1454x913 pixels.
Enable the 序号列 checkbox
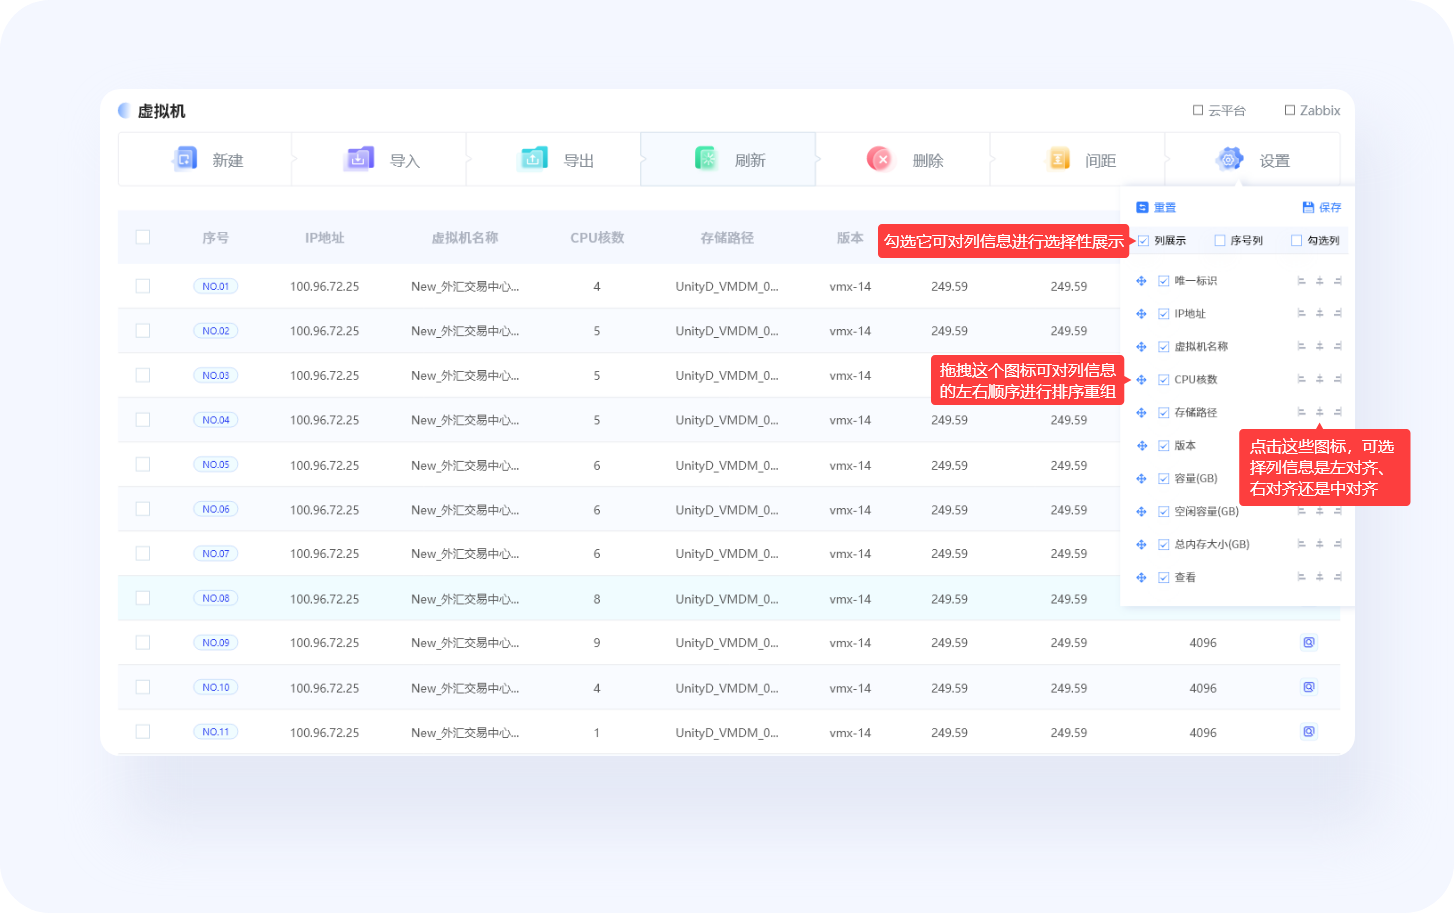1220,241
